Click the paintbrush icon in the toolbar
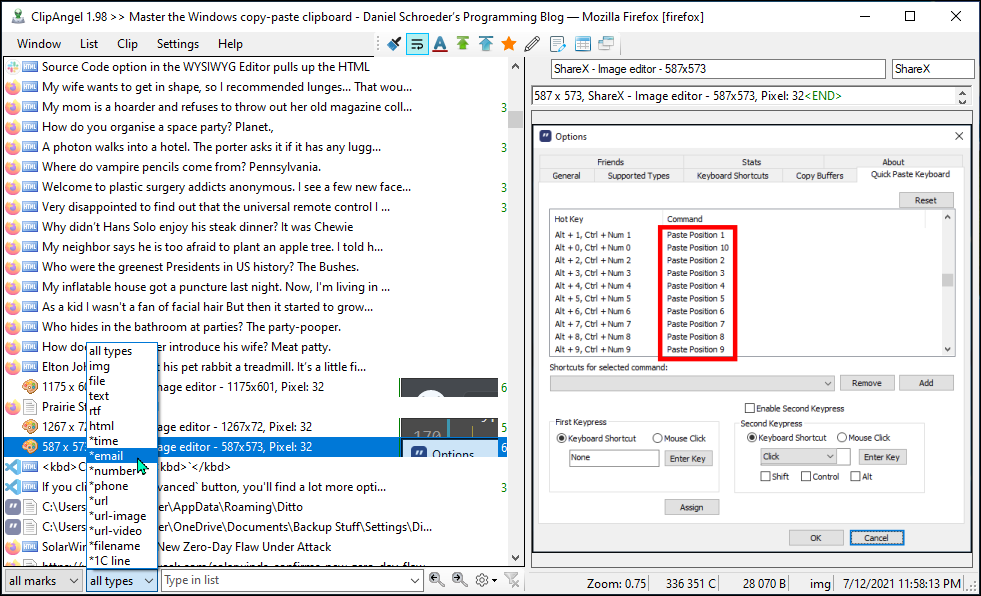 [x=394, y=44]
